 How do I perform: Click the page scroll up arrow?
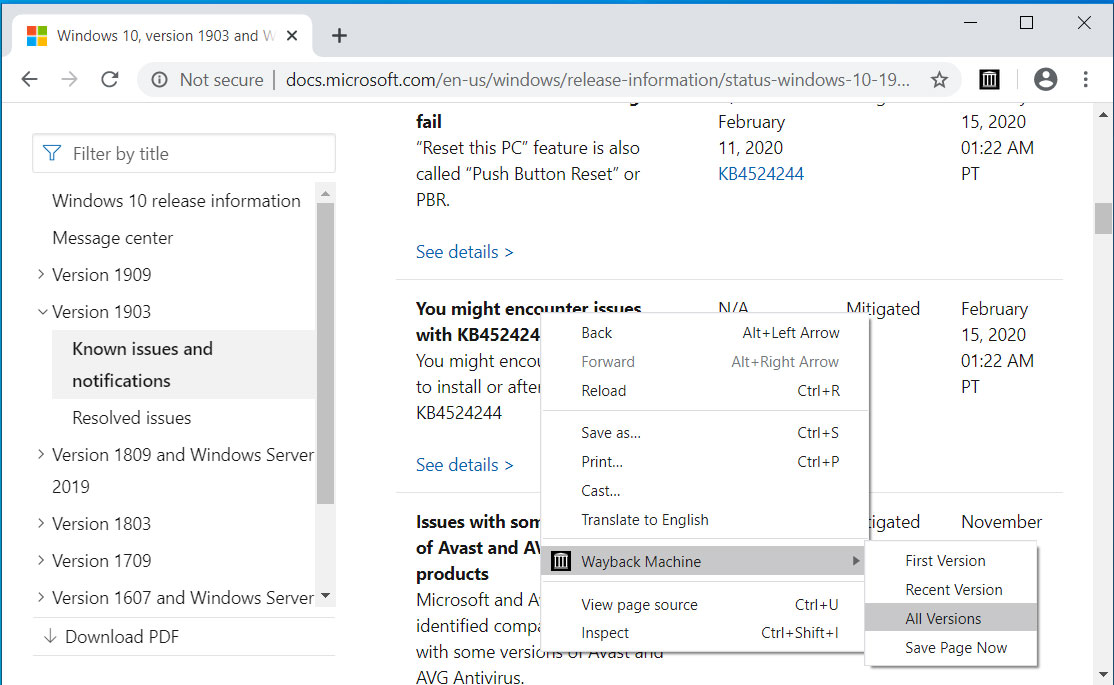[x=1103, y=114]
